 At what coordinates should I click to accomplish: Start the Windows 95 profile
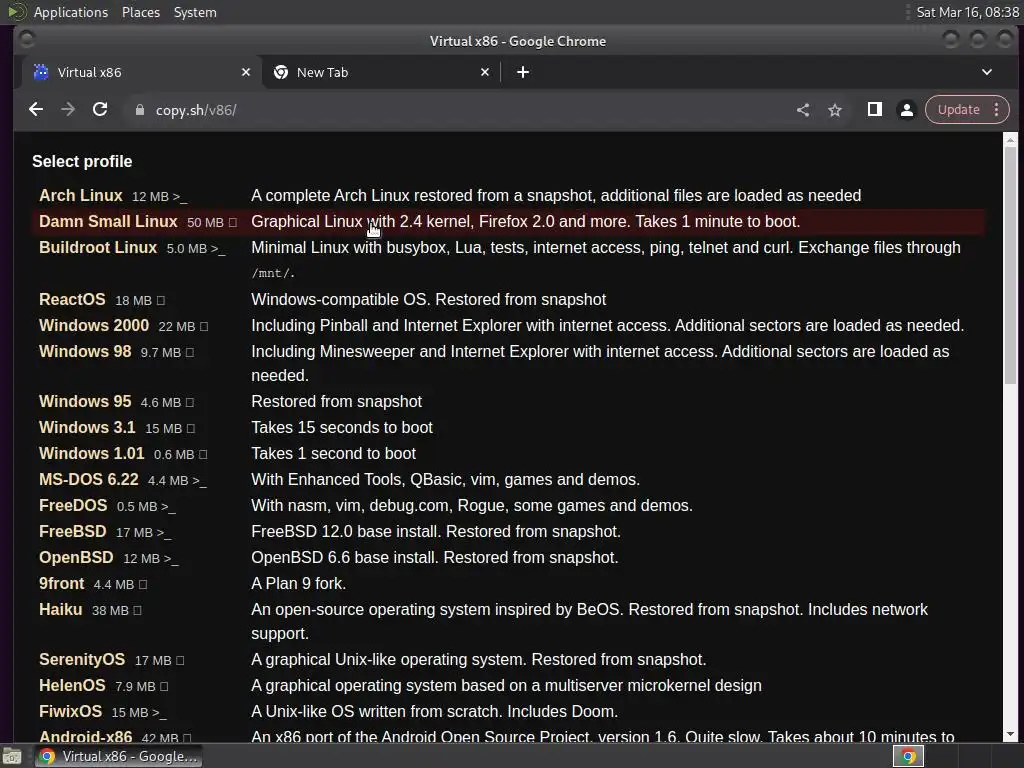pos(85,401)
